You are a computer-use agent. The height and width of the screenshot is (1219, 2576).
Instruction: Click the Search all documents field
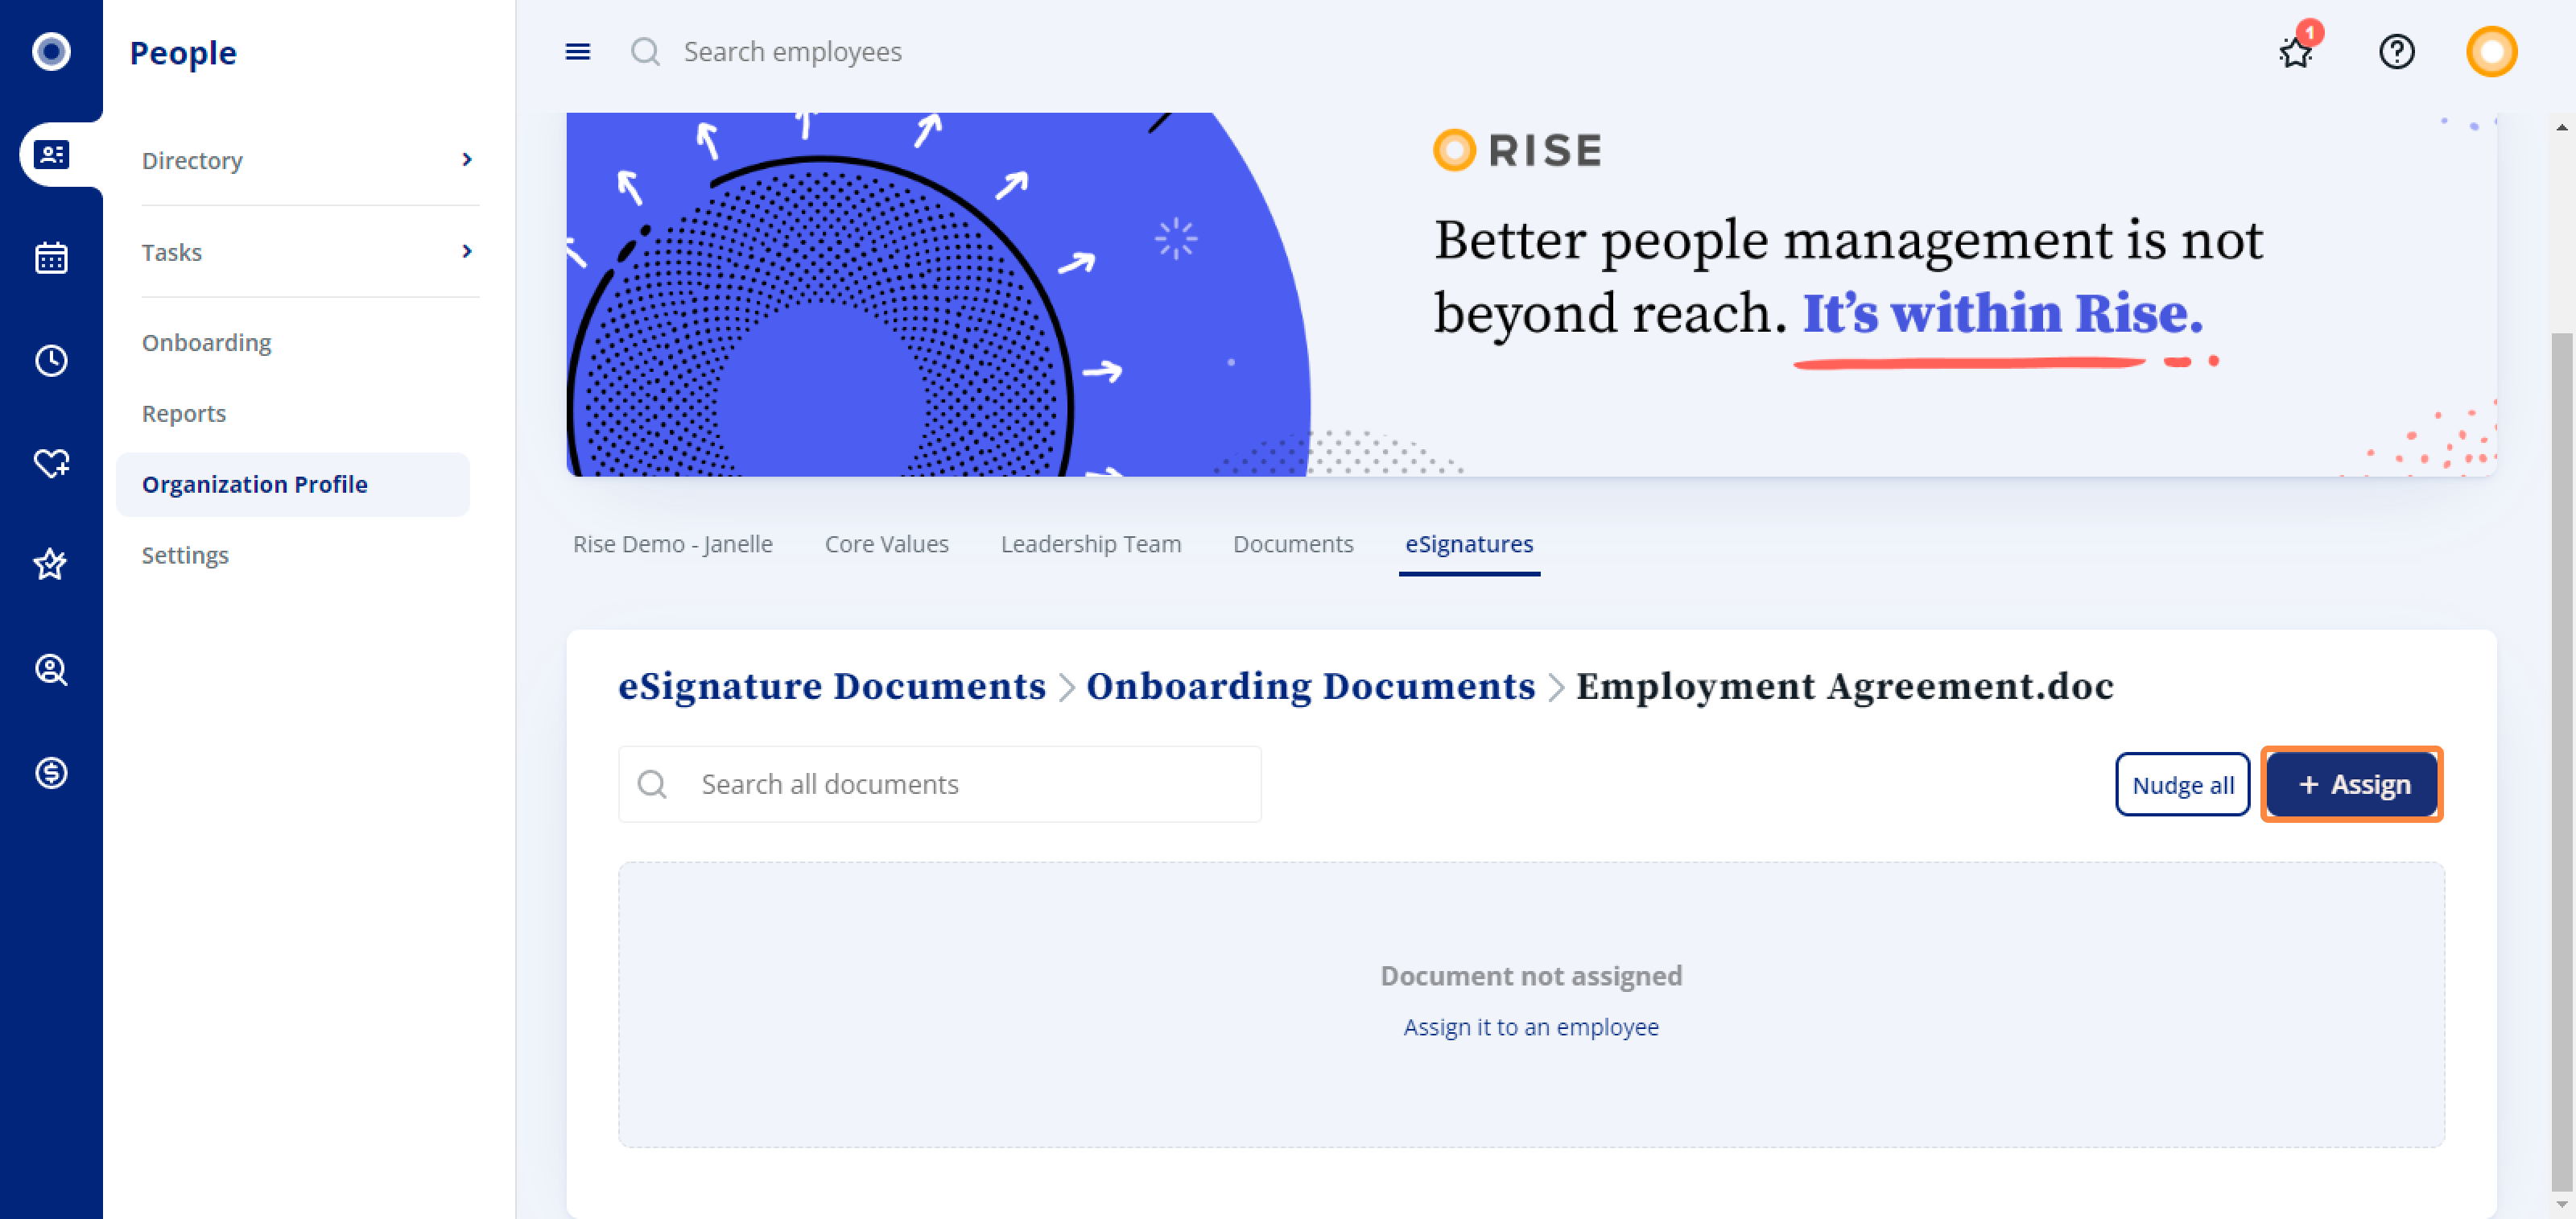(x=940, y=785)
